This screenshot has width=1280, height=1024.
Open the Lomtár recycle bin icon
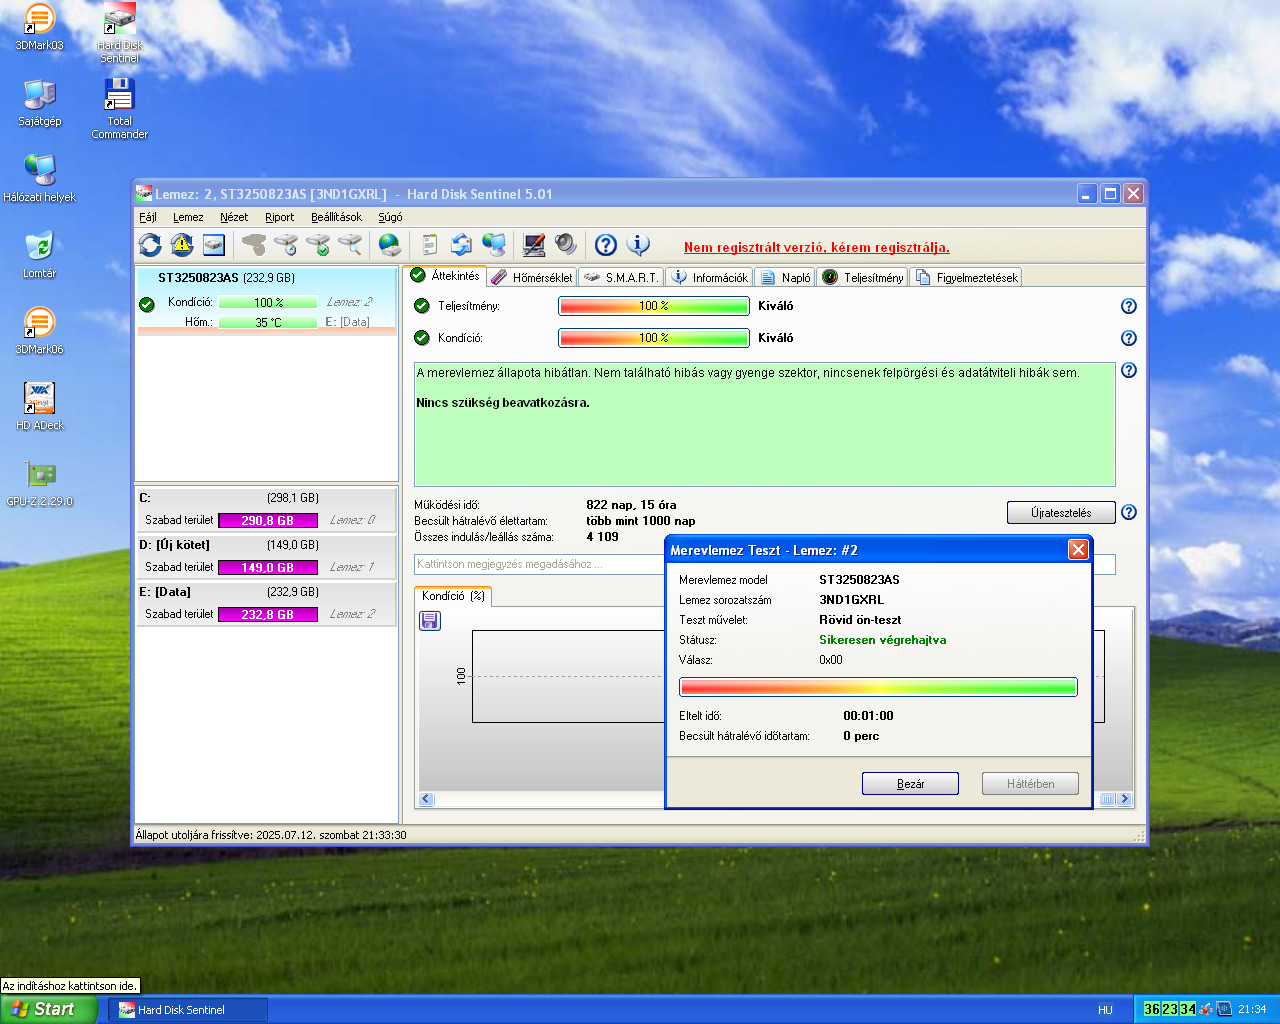click(40, 254)
